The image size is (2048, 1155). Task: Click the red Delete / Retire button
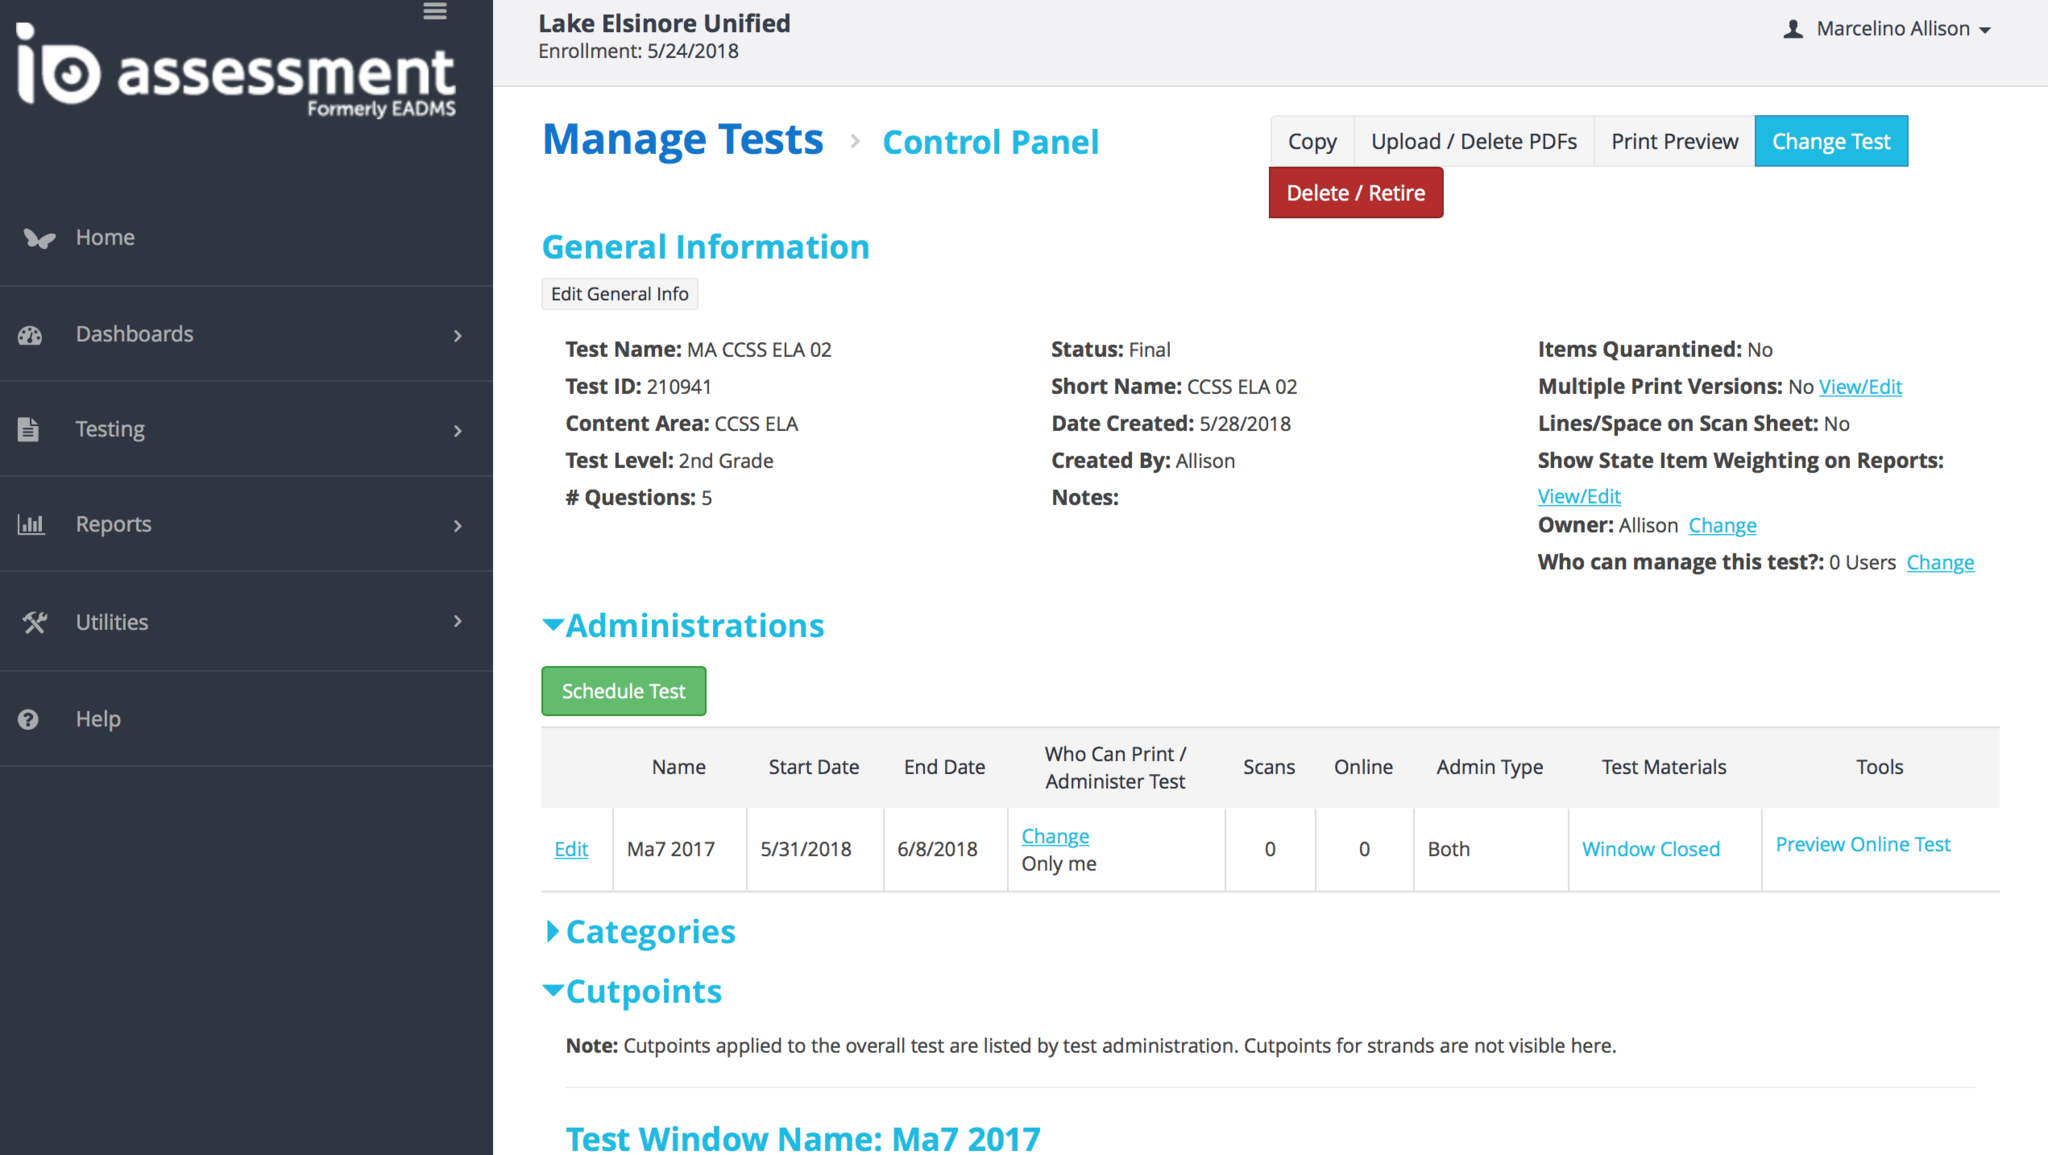[1355, 193]
